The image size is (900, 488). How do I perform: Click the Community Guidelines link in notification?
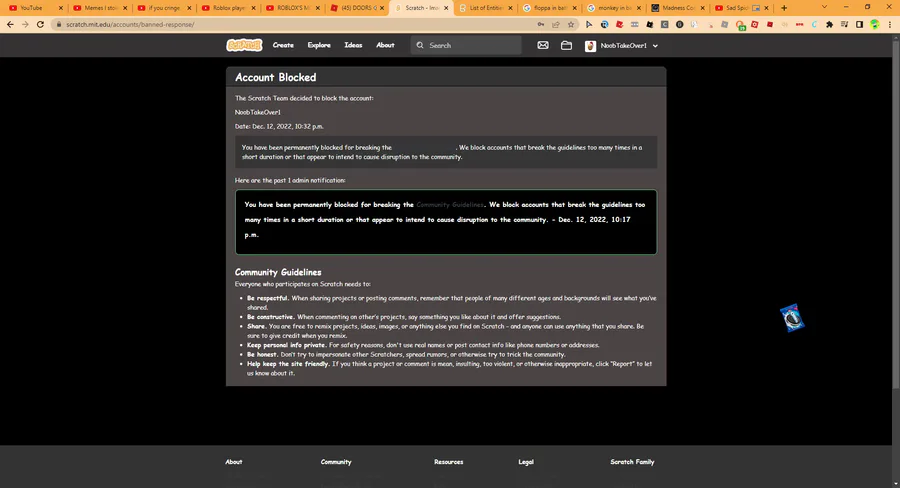coord(450,205)
